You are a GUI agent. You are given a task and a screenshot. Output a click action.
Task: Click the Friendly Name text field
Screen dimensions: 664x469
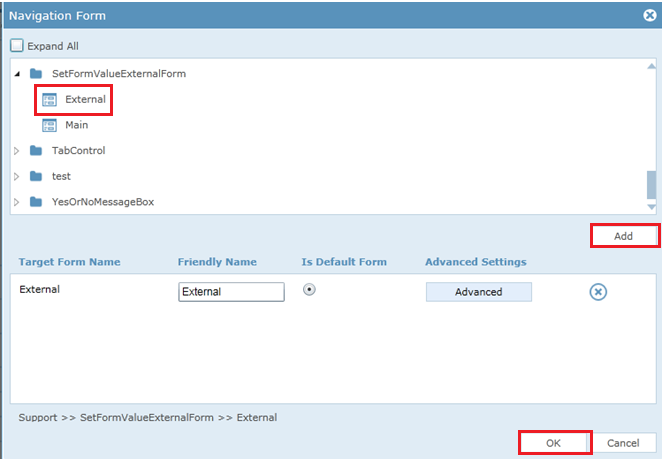coord(231,292)
